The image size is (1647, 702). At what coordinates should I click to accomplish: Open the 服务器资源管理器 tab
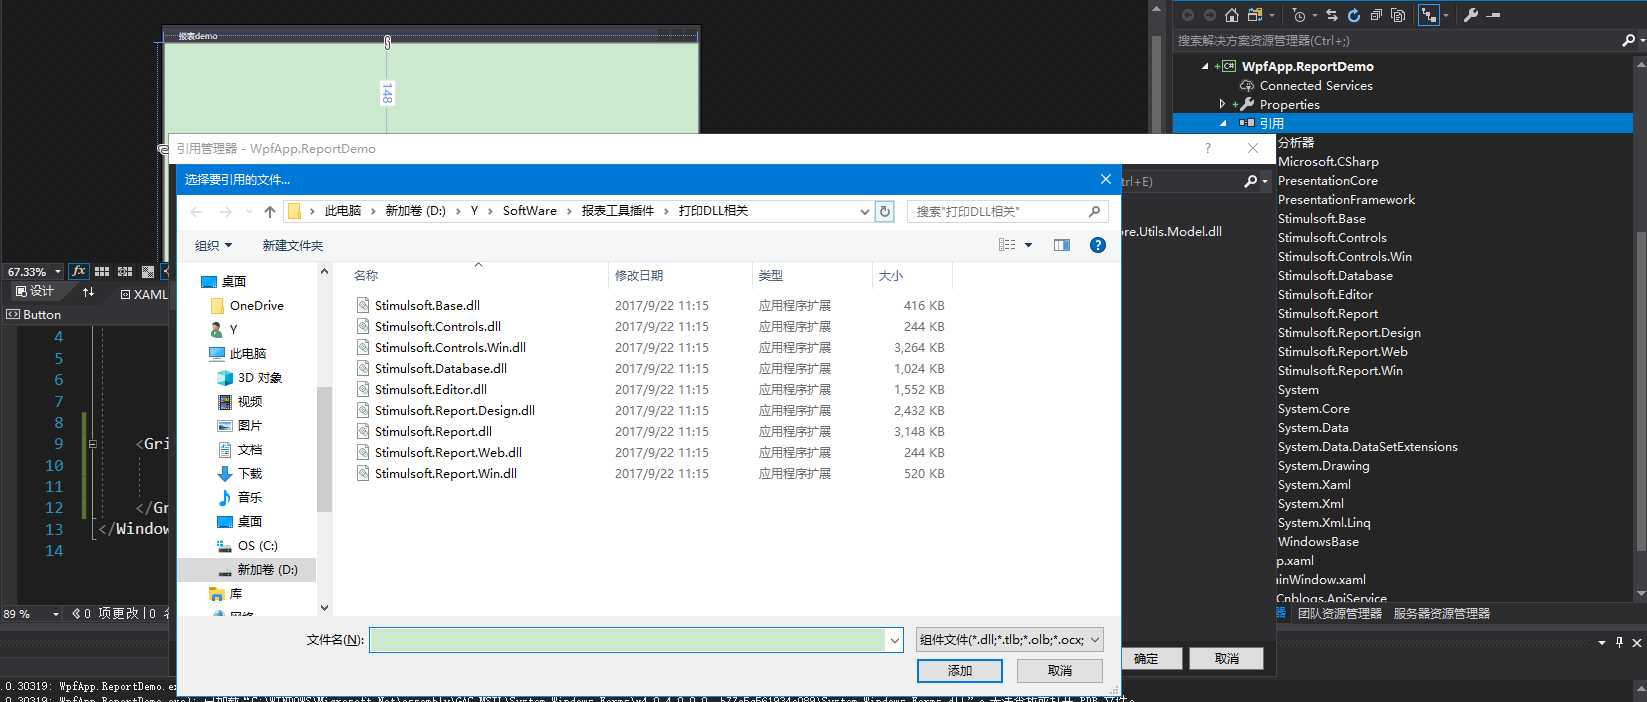pos(1442,613)
